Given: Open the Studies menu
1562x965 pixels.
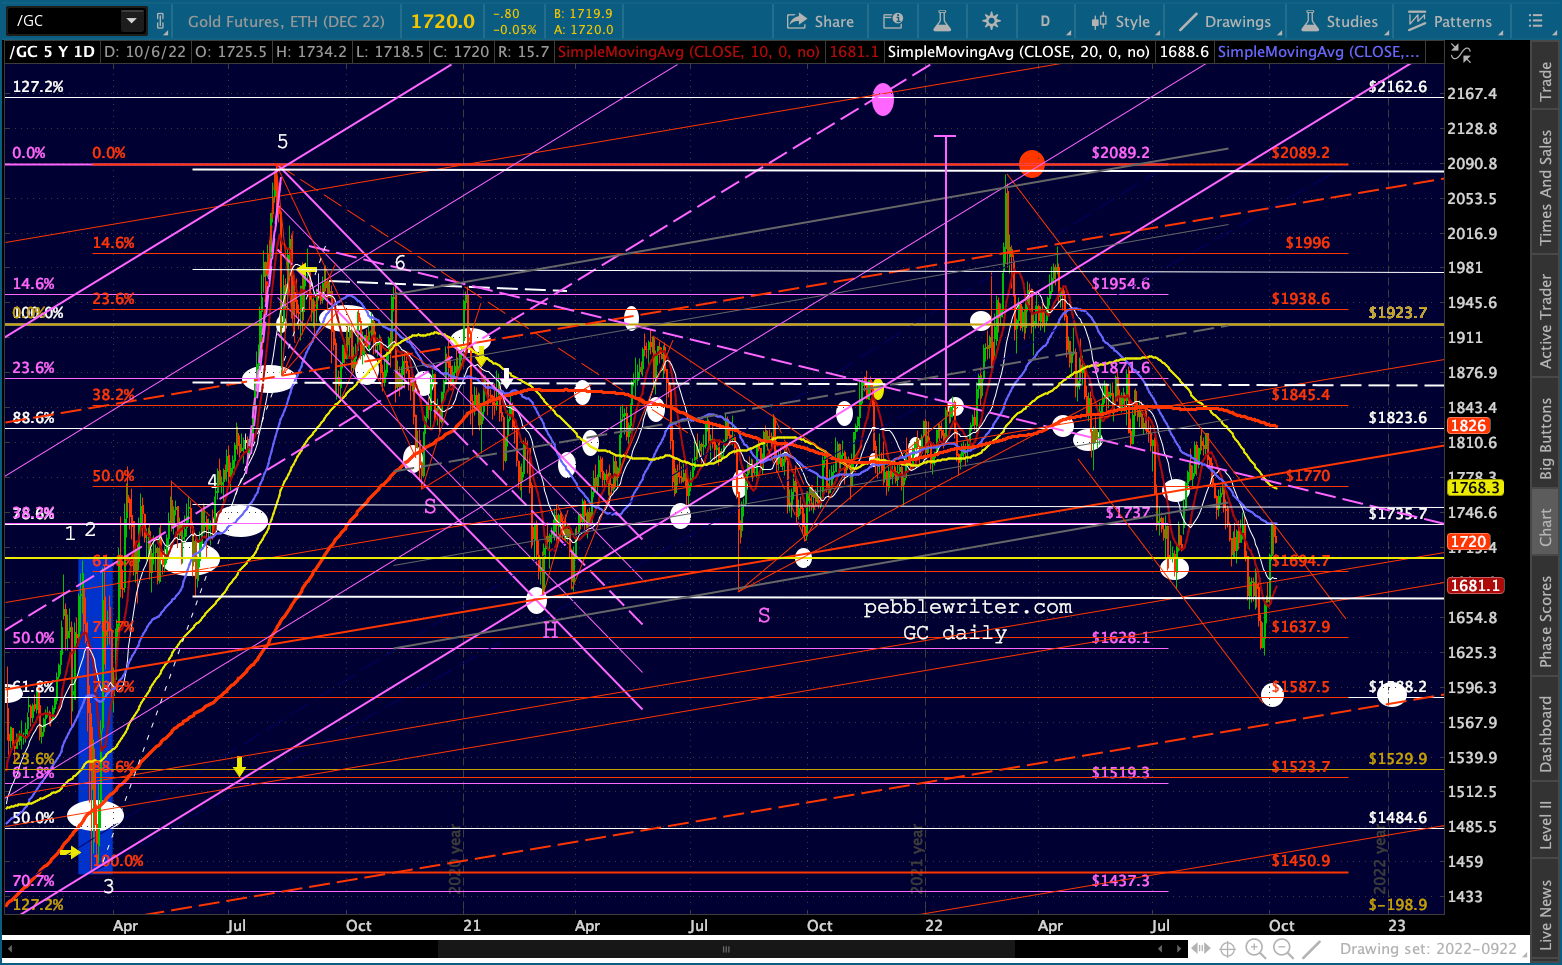Looking at the screenshot, I should 1340,21.
